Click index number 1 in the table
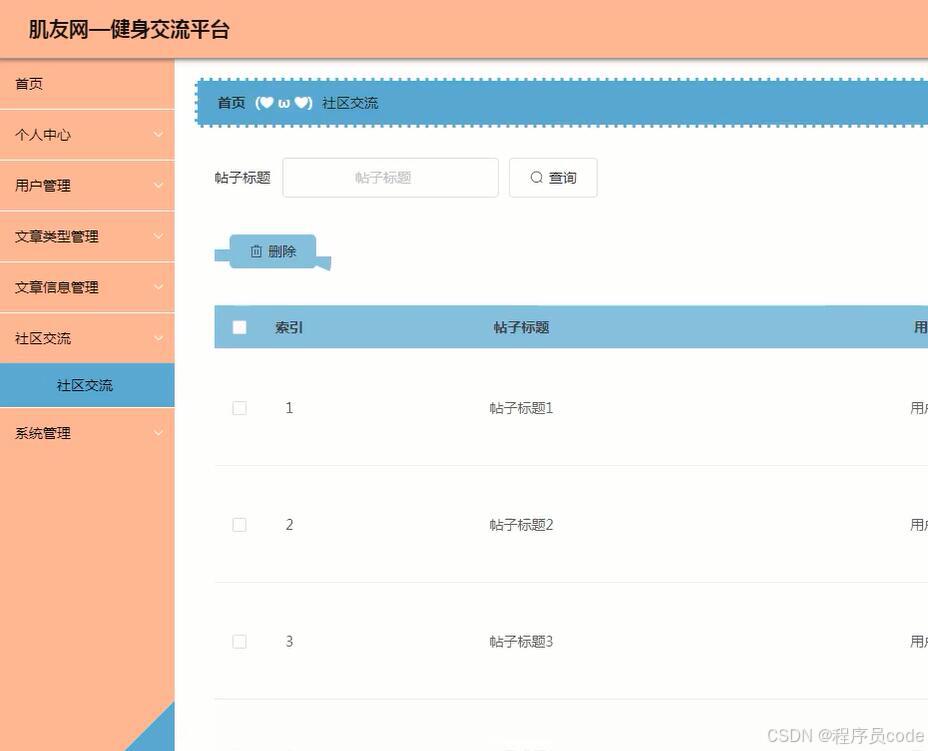Image resolution: width=928 pixels, height=751 pixels. point(289,408)
